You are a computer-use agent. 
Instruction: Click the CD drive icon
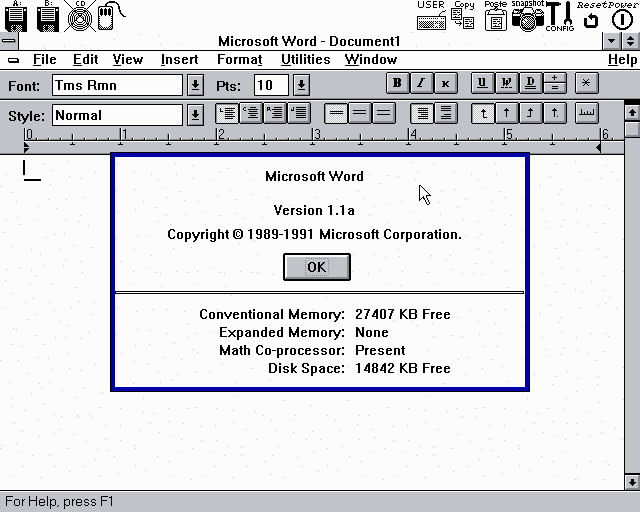pyautogui.click(x=80, y=16)
